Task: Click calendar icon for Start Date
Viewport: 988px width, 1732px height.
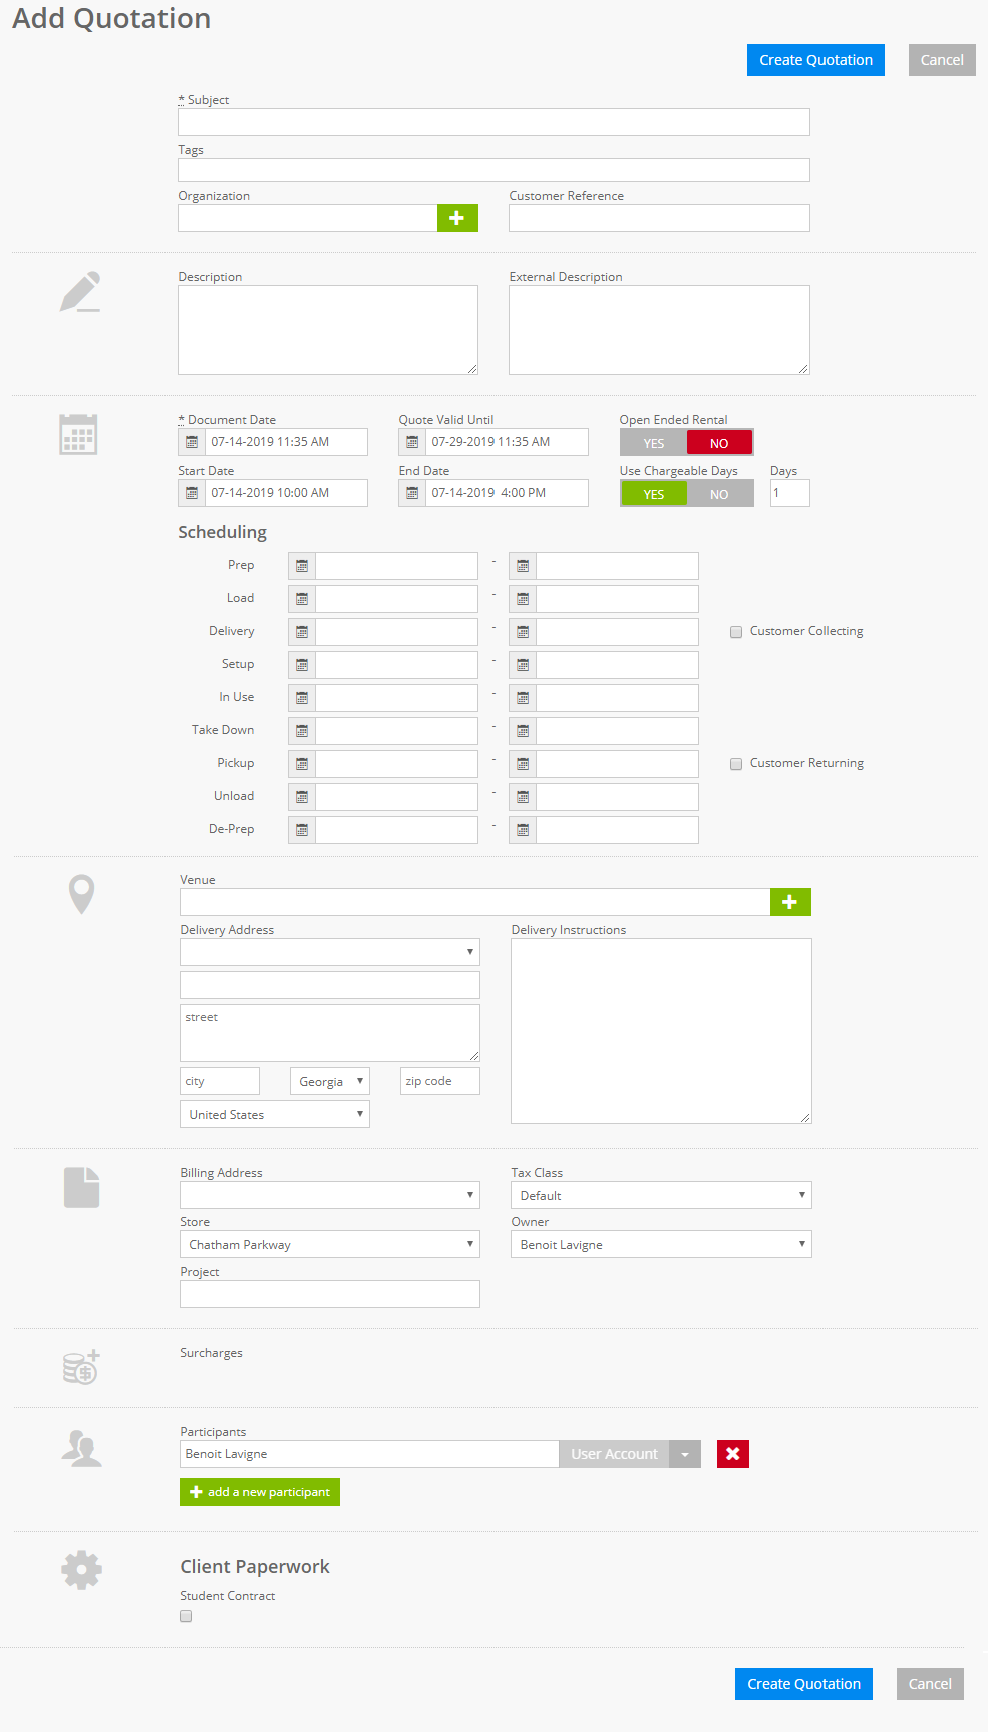Action: tap(192, 493)
